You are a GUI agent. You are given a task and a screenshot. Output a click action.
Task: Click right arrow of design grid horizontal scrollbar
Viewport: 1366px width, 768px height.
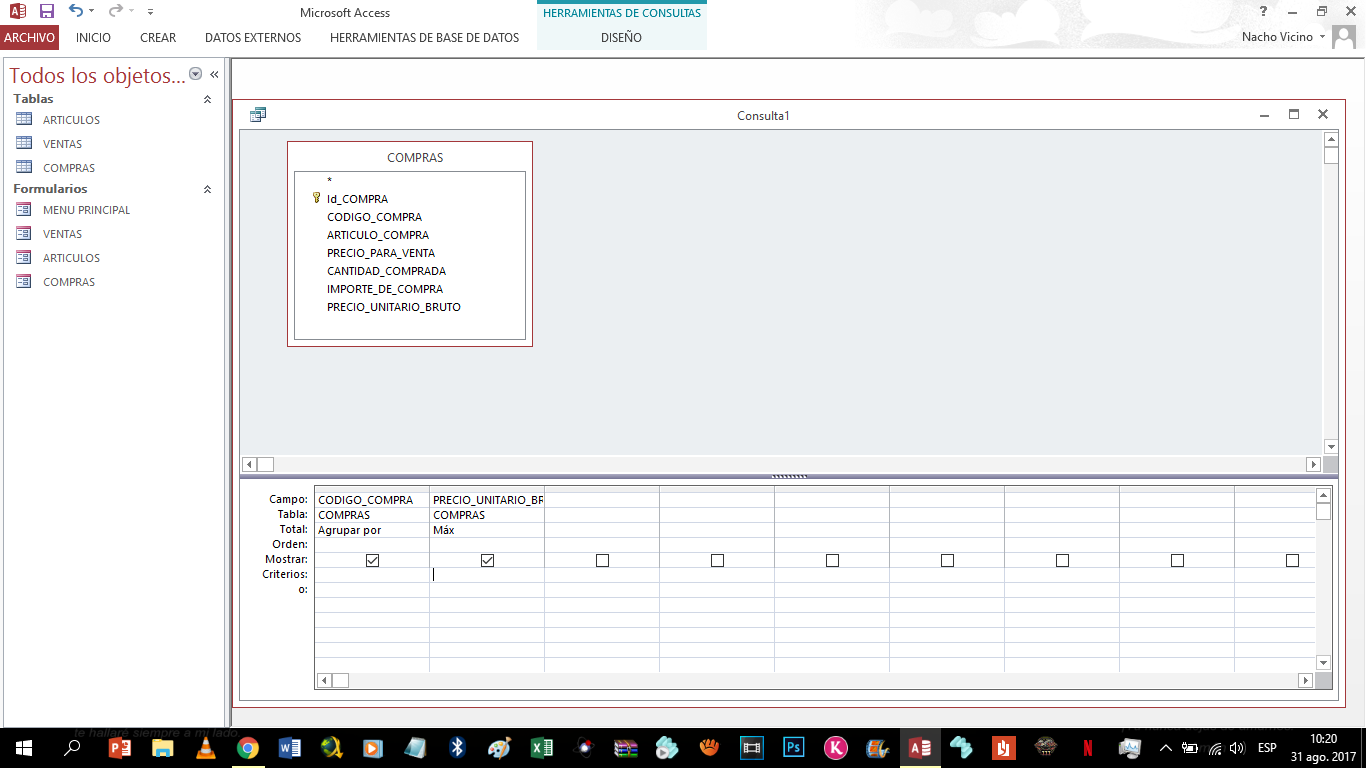pyautogui.click(x=1305, y=680)
